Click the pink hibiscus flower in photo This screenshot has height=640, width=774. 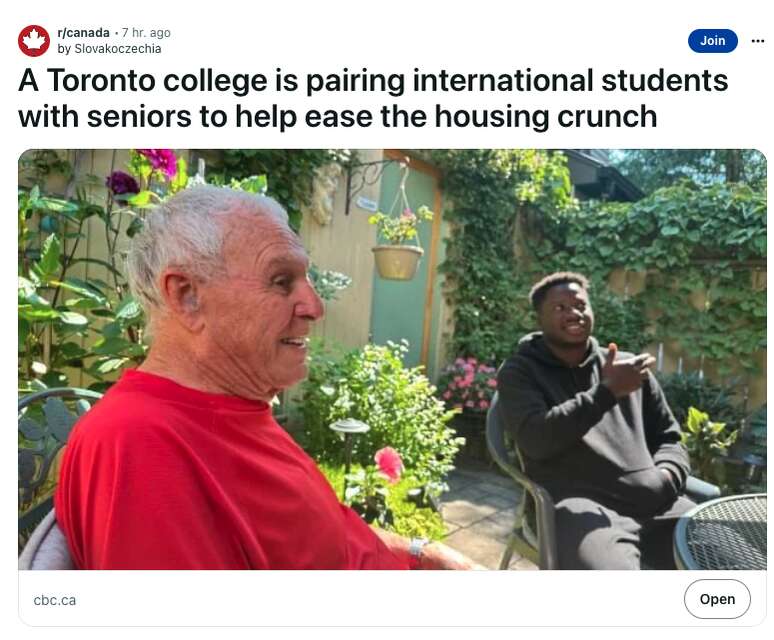(x=389, y=464)
